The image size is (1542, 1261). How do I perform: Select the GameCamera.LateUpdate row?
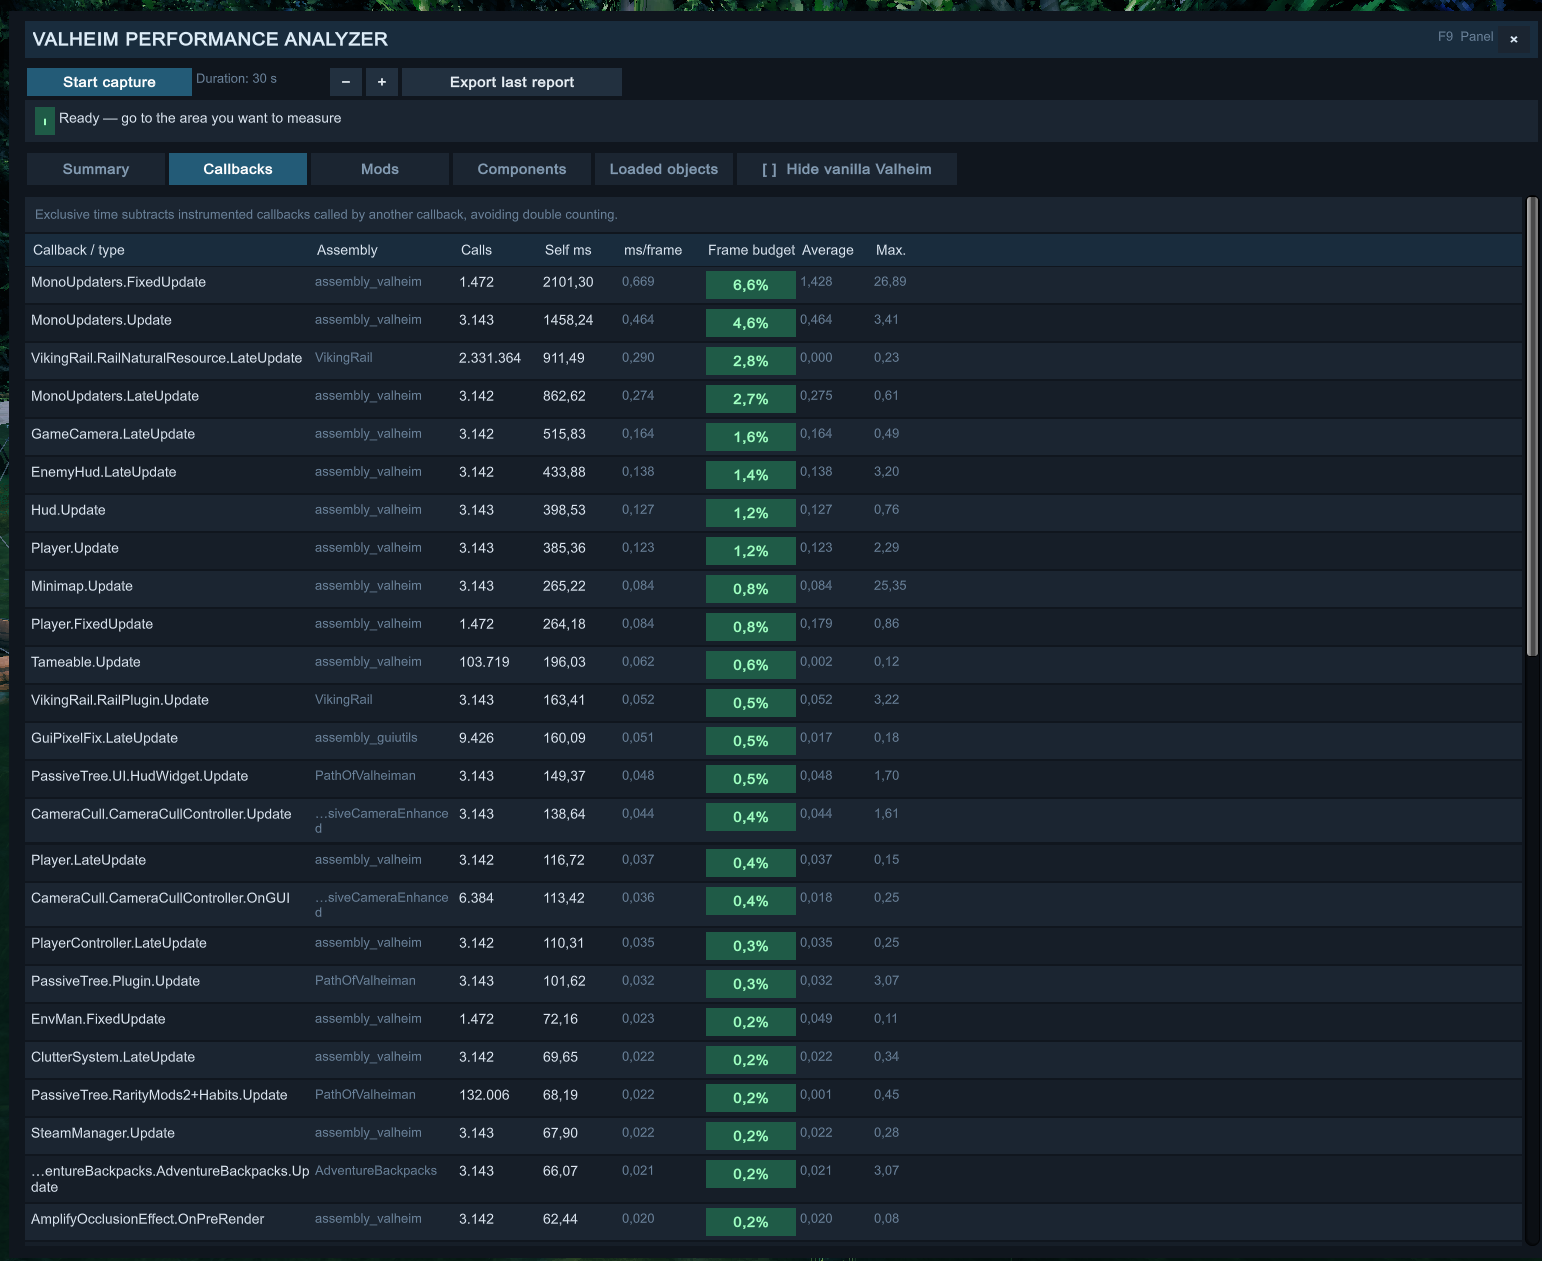773,436
